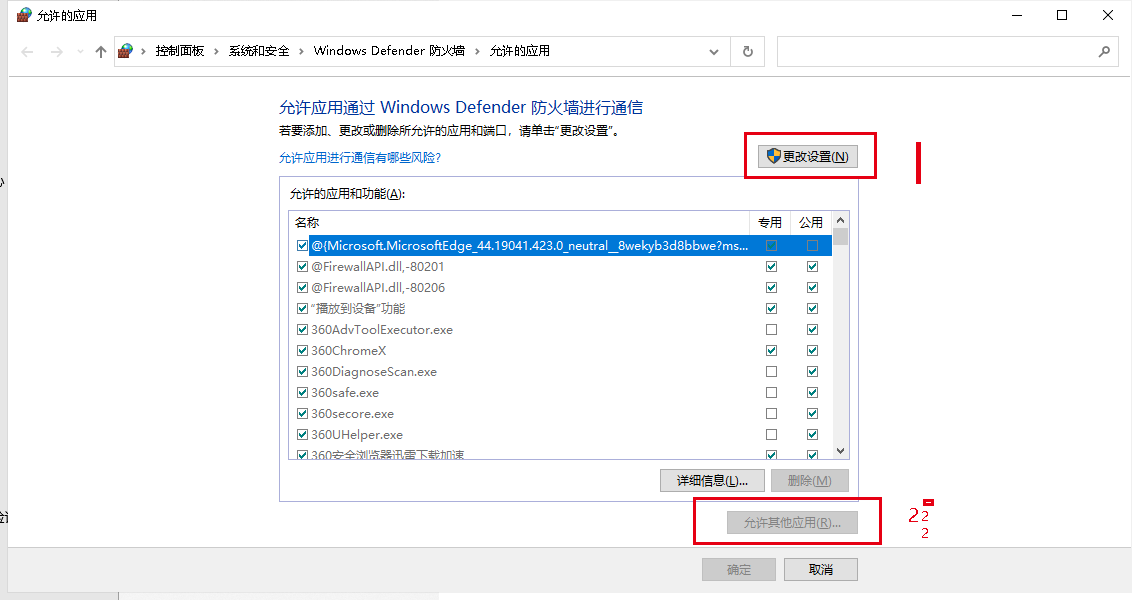Toggle enabled checkbox for 360ChromeX

click(x=302, y=351)
